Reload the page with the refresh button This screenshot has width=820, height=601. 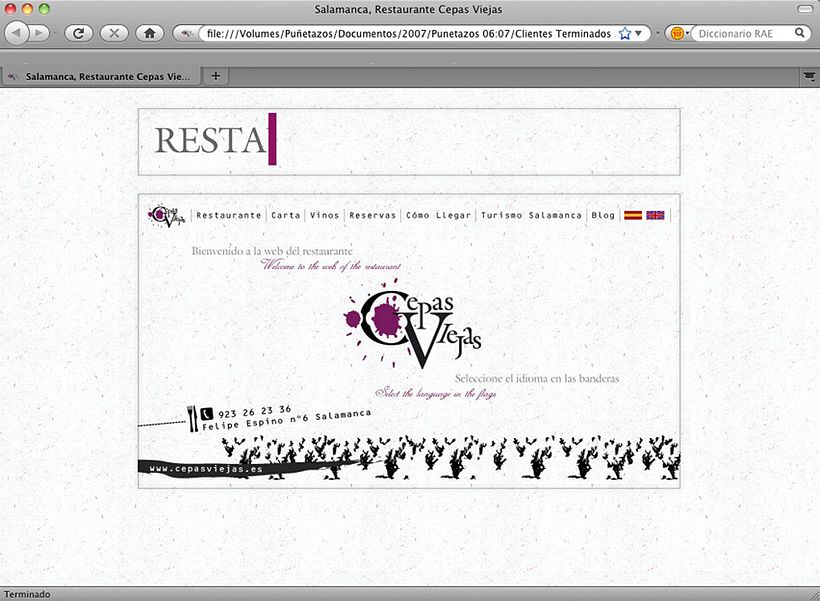coord(78,33)
